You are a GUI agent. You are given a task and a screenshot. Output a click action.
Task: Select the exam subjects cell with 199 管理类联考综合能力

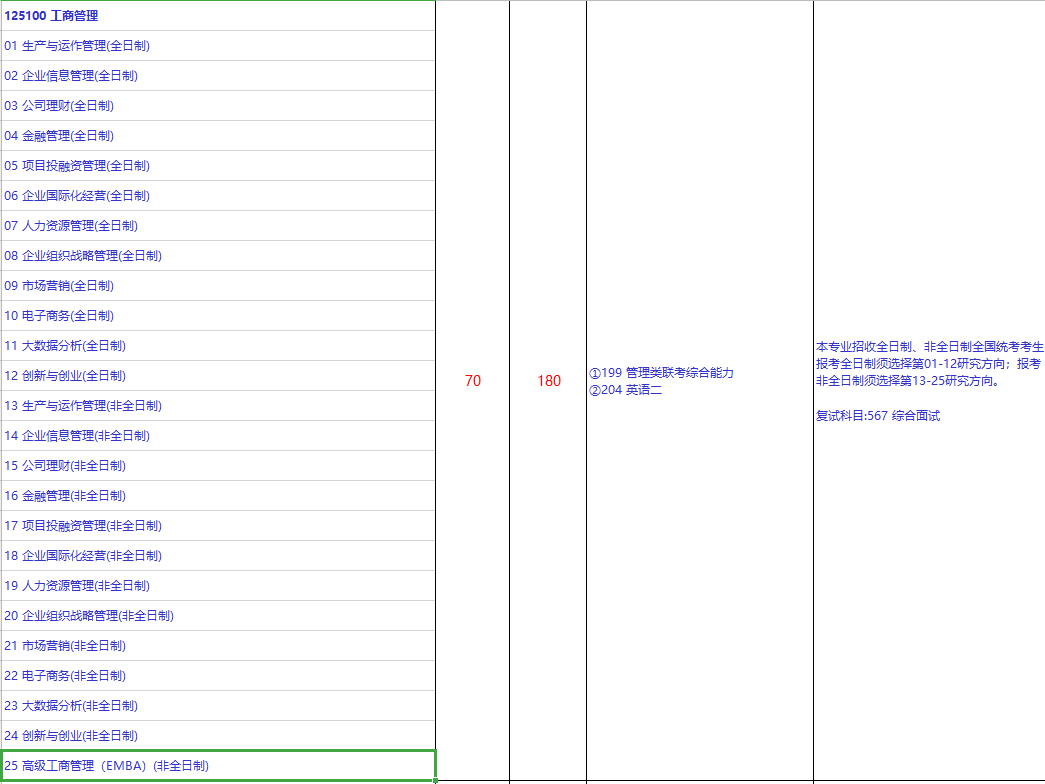699,381
